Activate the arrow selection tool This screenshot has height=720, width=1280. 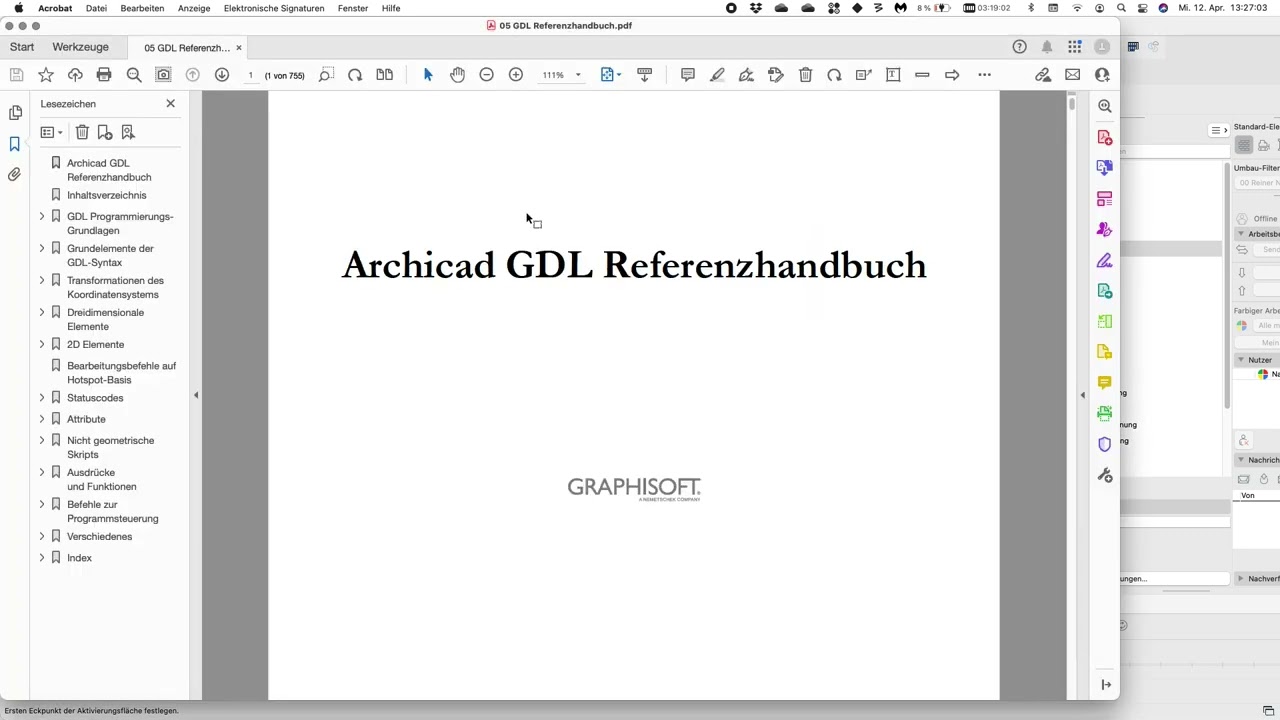(x=428, y=75)
